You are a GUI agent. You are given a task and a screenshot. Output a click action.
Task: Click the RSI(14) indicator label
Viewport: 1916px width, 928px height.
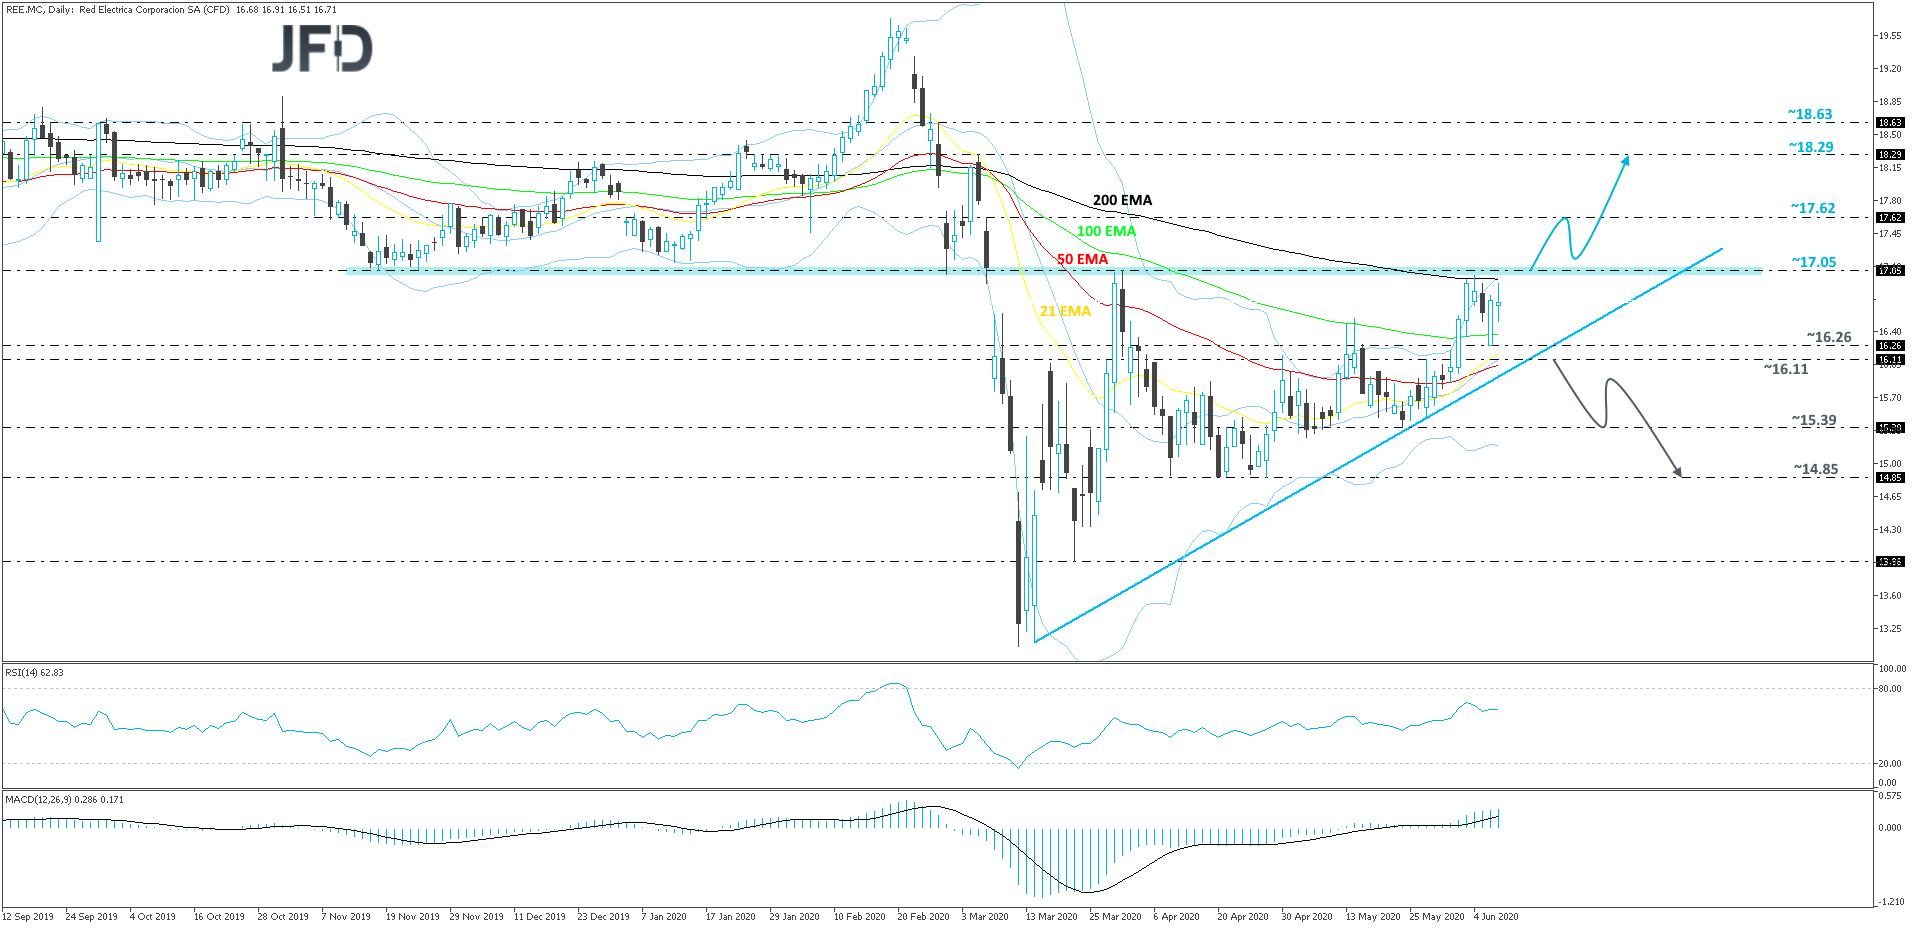click(34, 673)
